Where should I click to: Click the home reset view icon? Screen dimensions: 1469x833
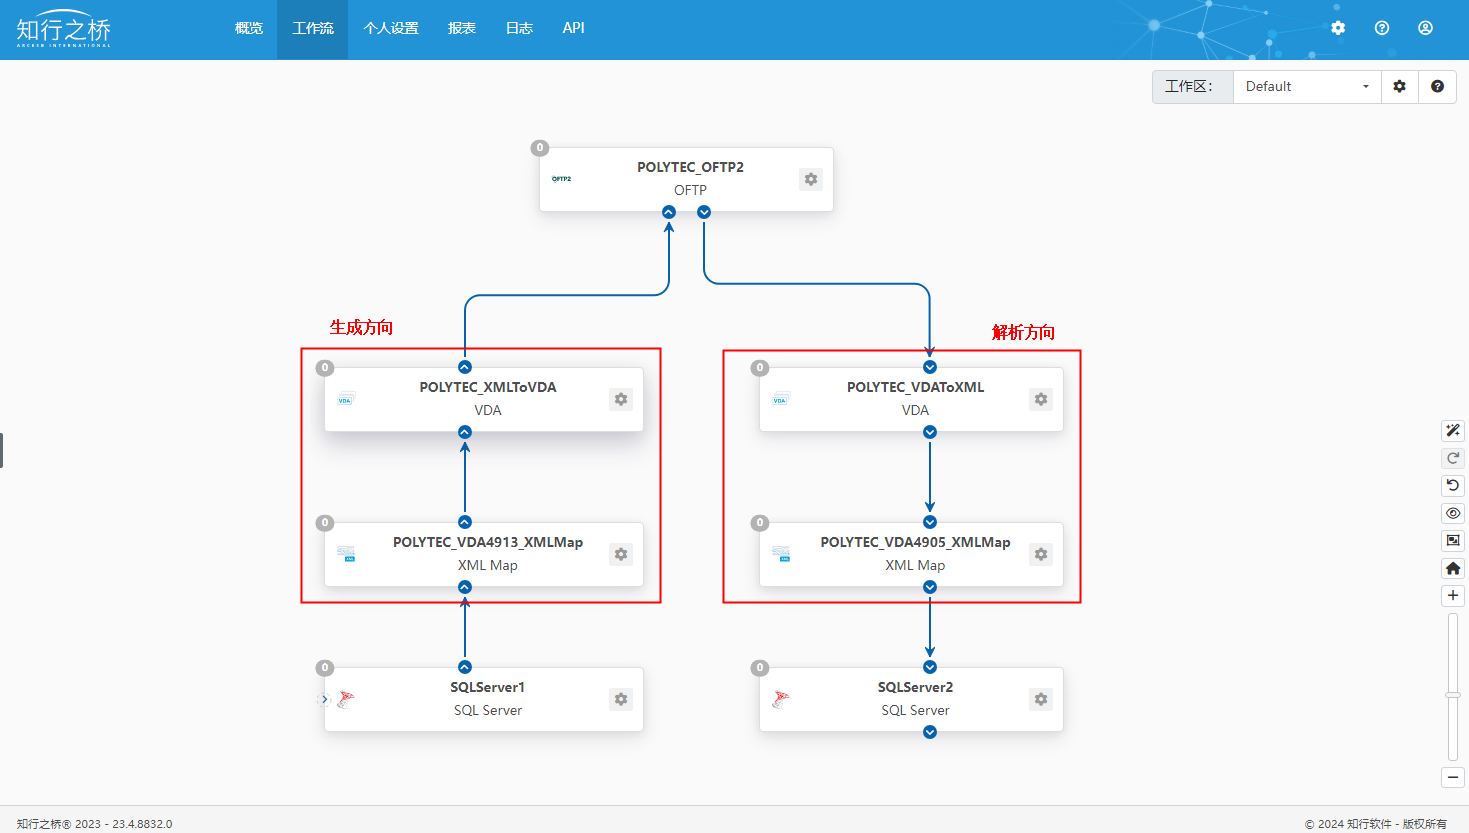[1453, 568]
